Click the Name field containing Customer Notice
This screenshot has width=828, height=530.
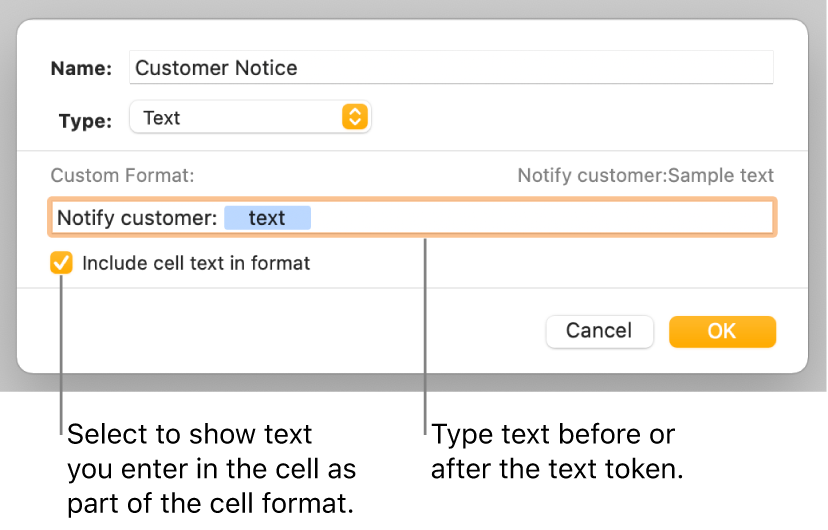pos(450,68)
